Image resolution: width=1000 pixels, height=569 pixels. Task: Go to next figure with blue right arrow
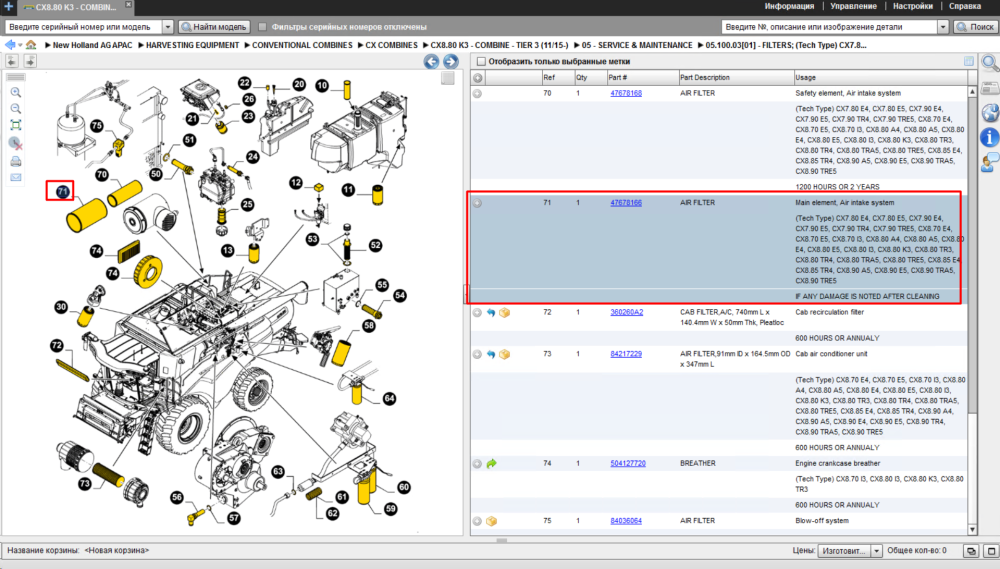click(450, 61)
